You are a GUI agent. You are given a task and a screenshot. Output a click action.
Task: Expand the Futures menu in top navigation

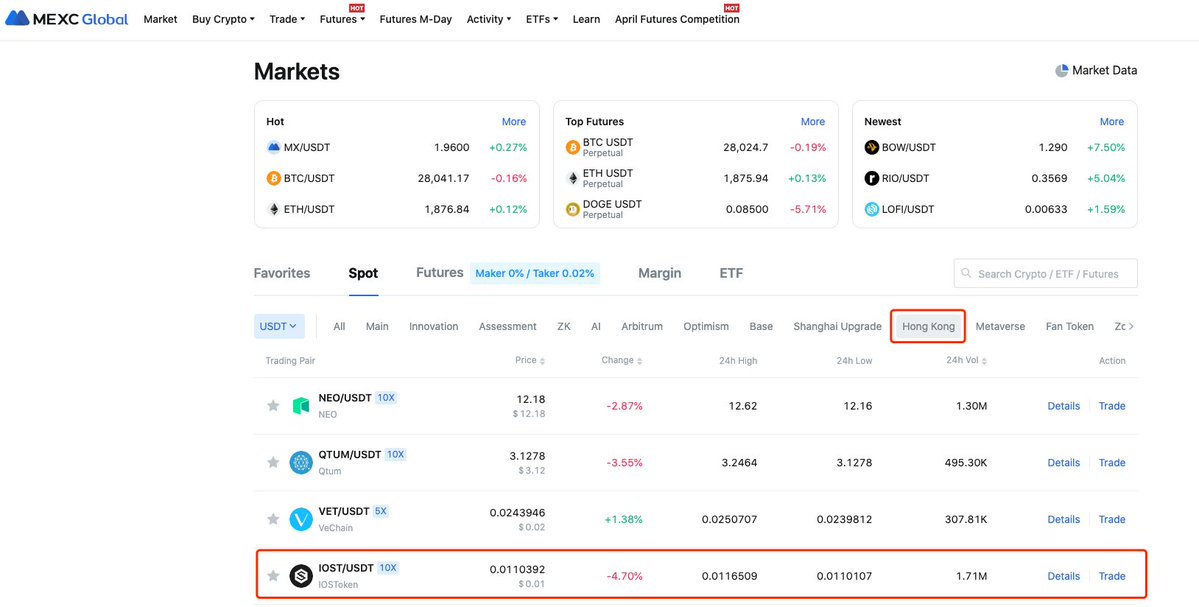point(342,19)
